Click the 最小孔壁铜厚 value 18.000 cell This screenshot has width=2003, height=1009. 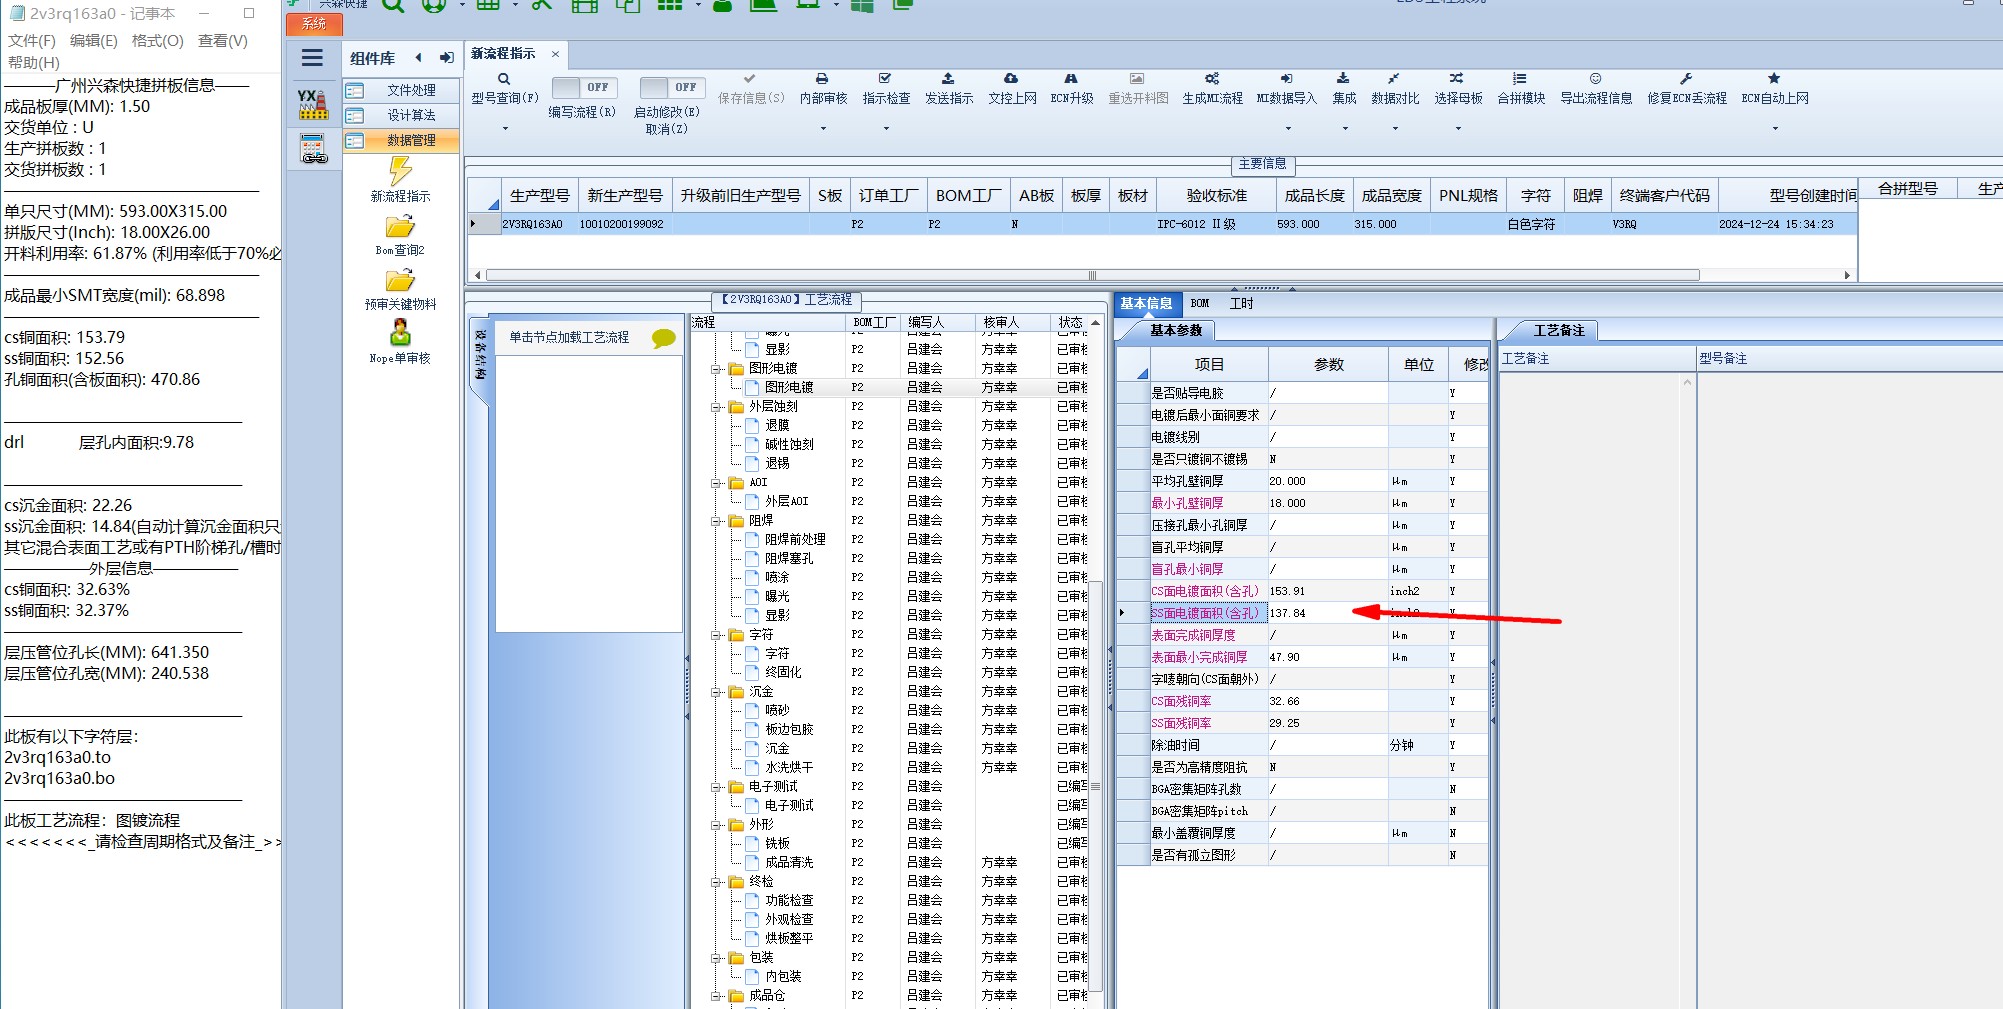tap(1328, 504)
